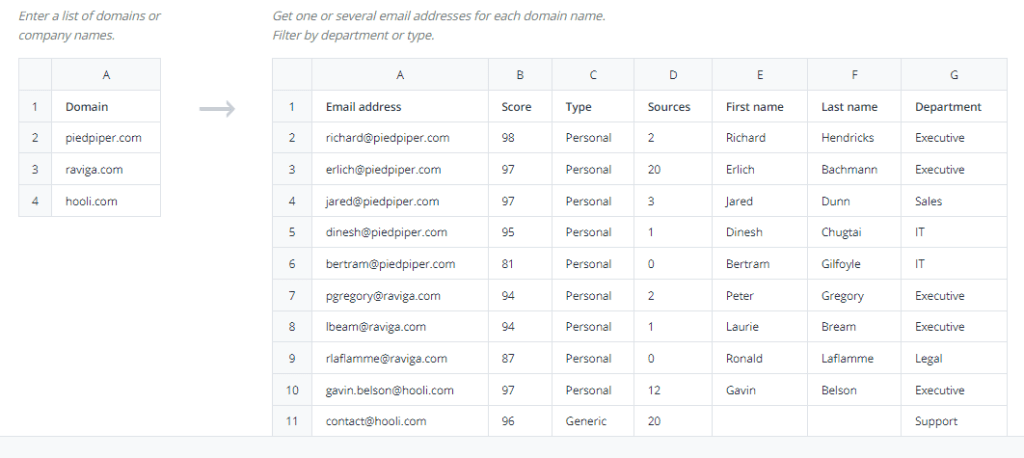1024x458 pixels.
Task: Click the score 96 cell
Action: coord(520,421)
